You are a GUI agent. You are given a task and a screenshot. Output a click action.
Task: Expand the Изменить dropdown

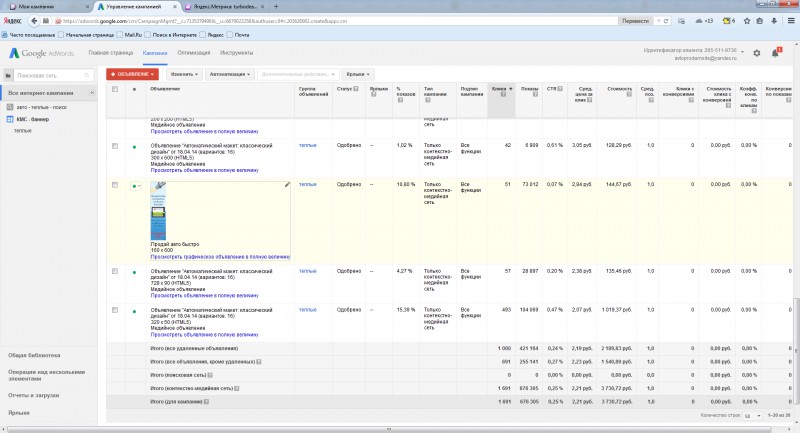click(183, 74)
